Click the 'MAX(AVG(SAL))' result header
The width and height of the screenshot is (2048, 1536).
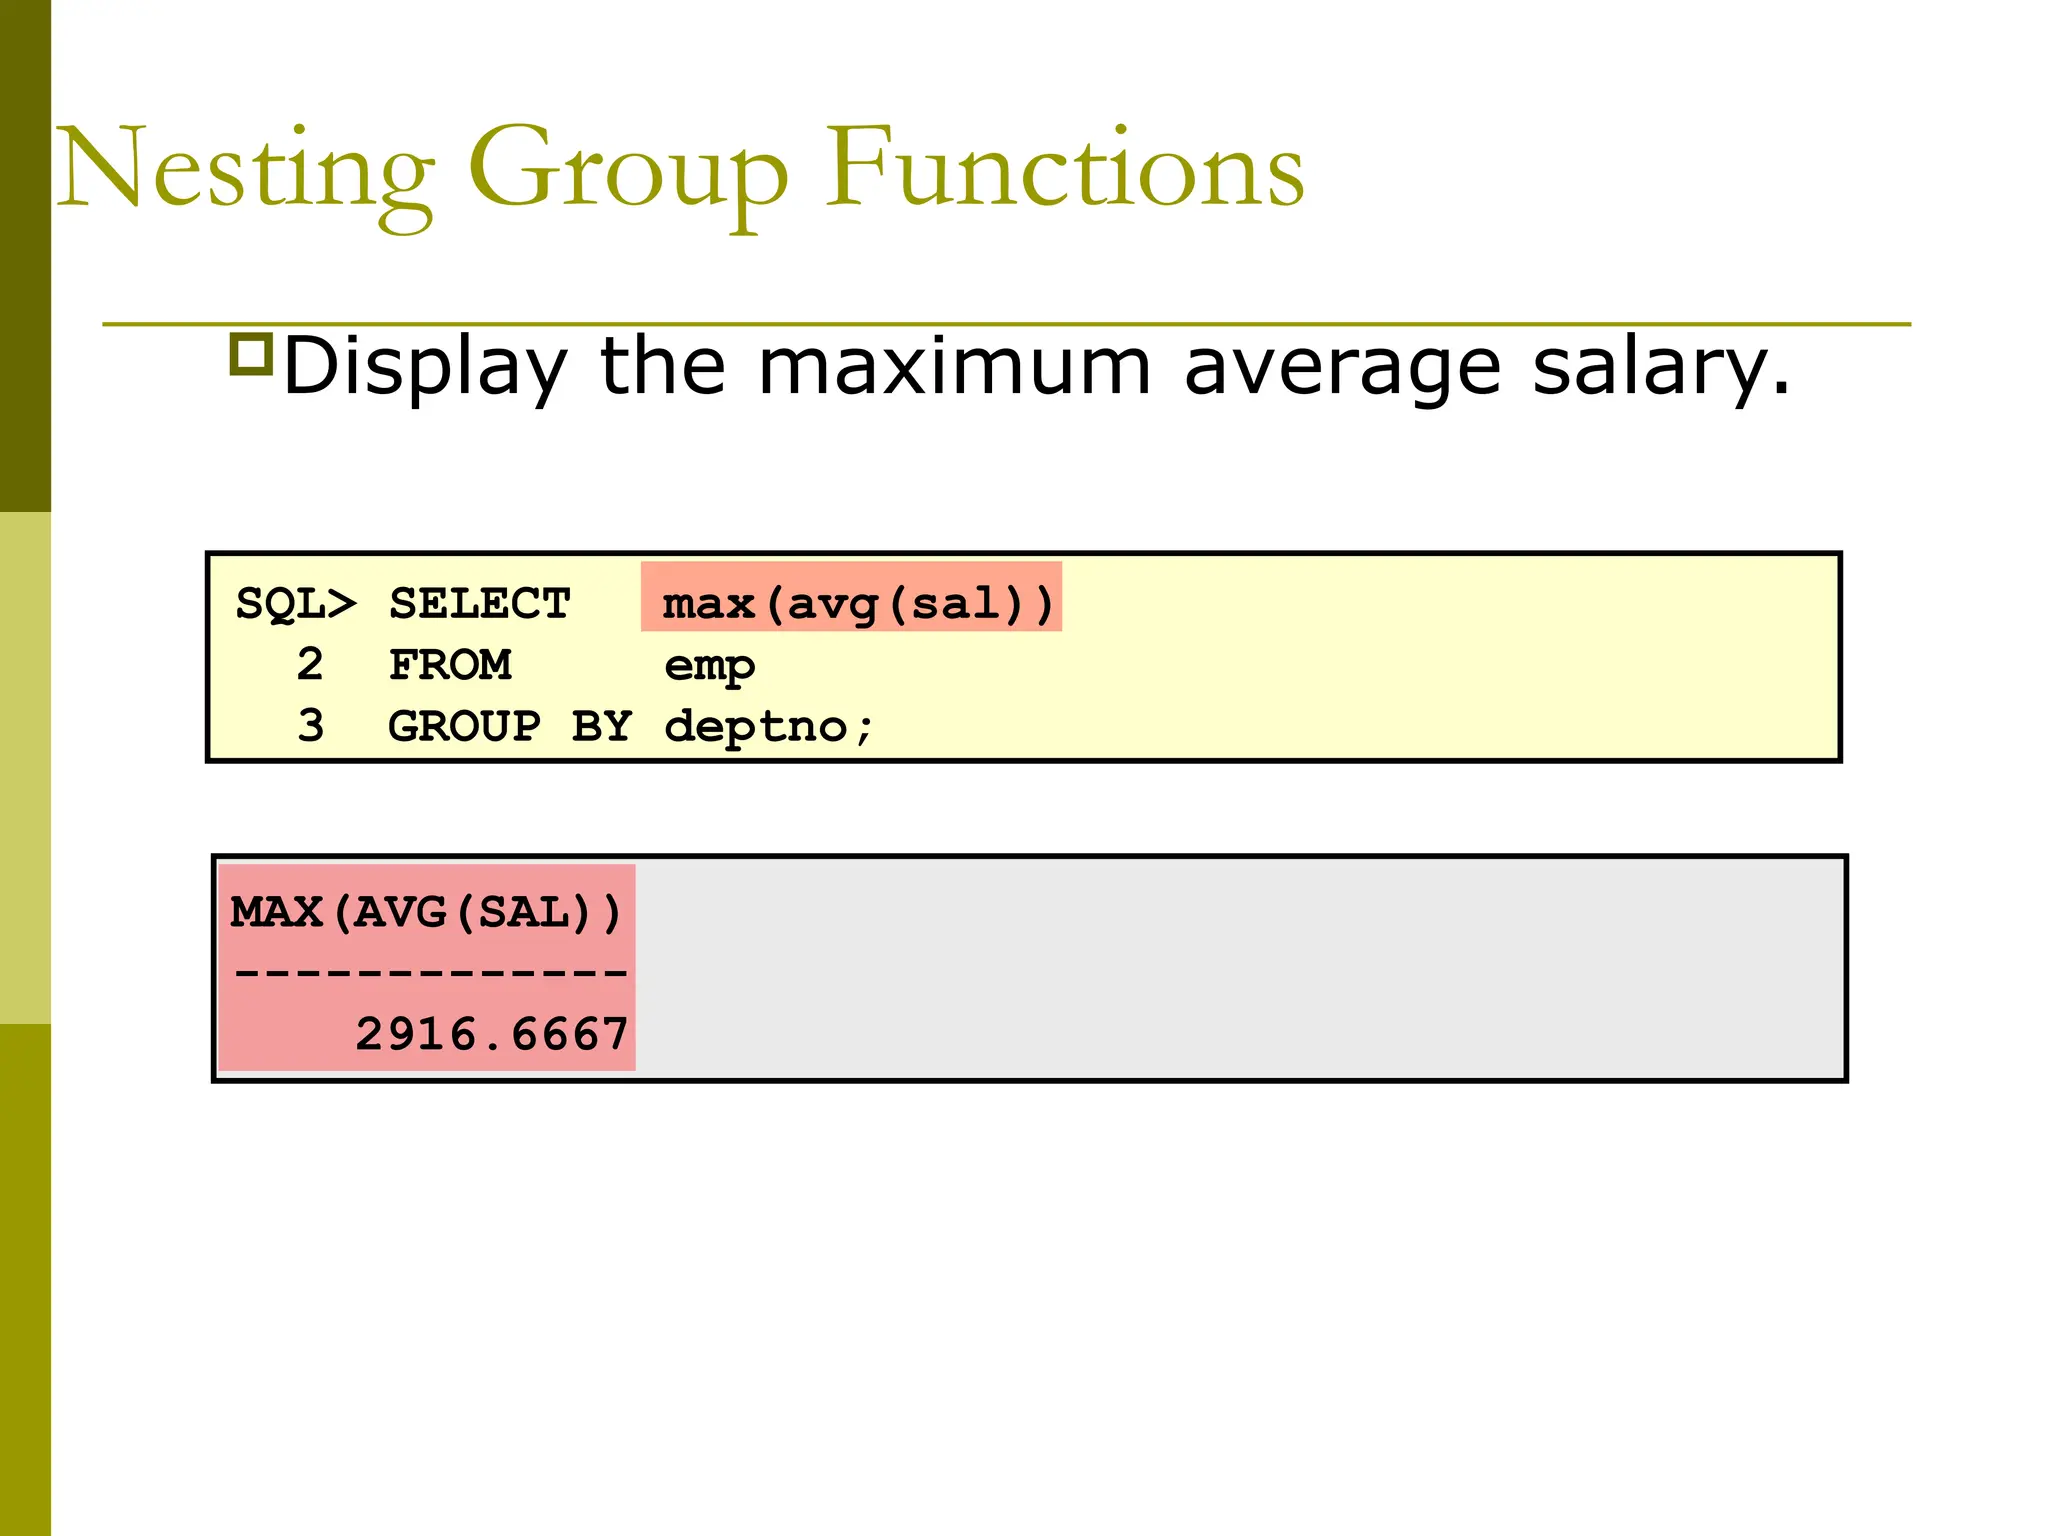point(427,913)
